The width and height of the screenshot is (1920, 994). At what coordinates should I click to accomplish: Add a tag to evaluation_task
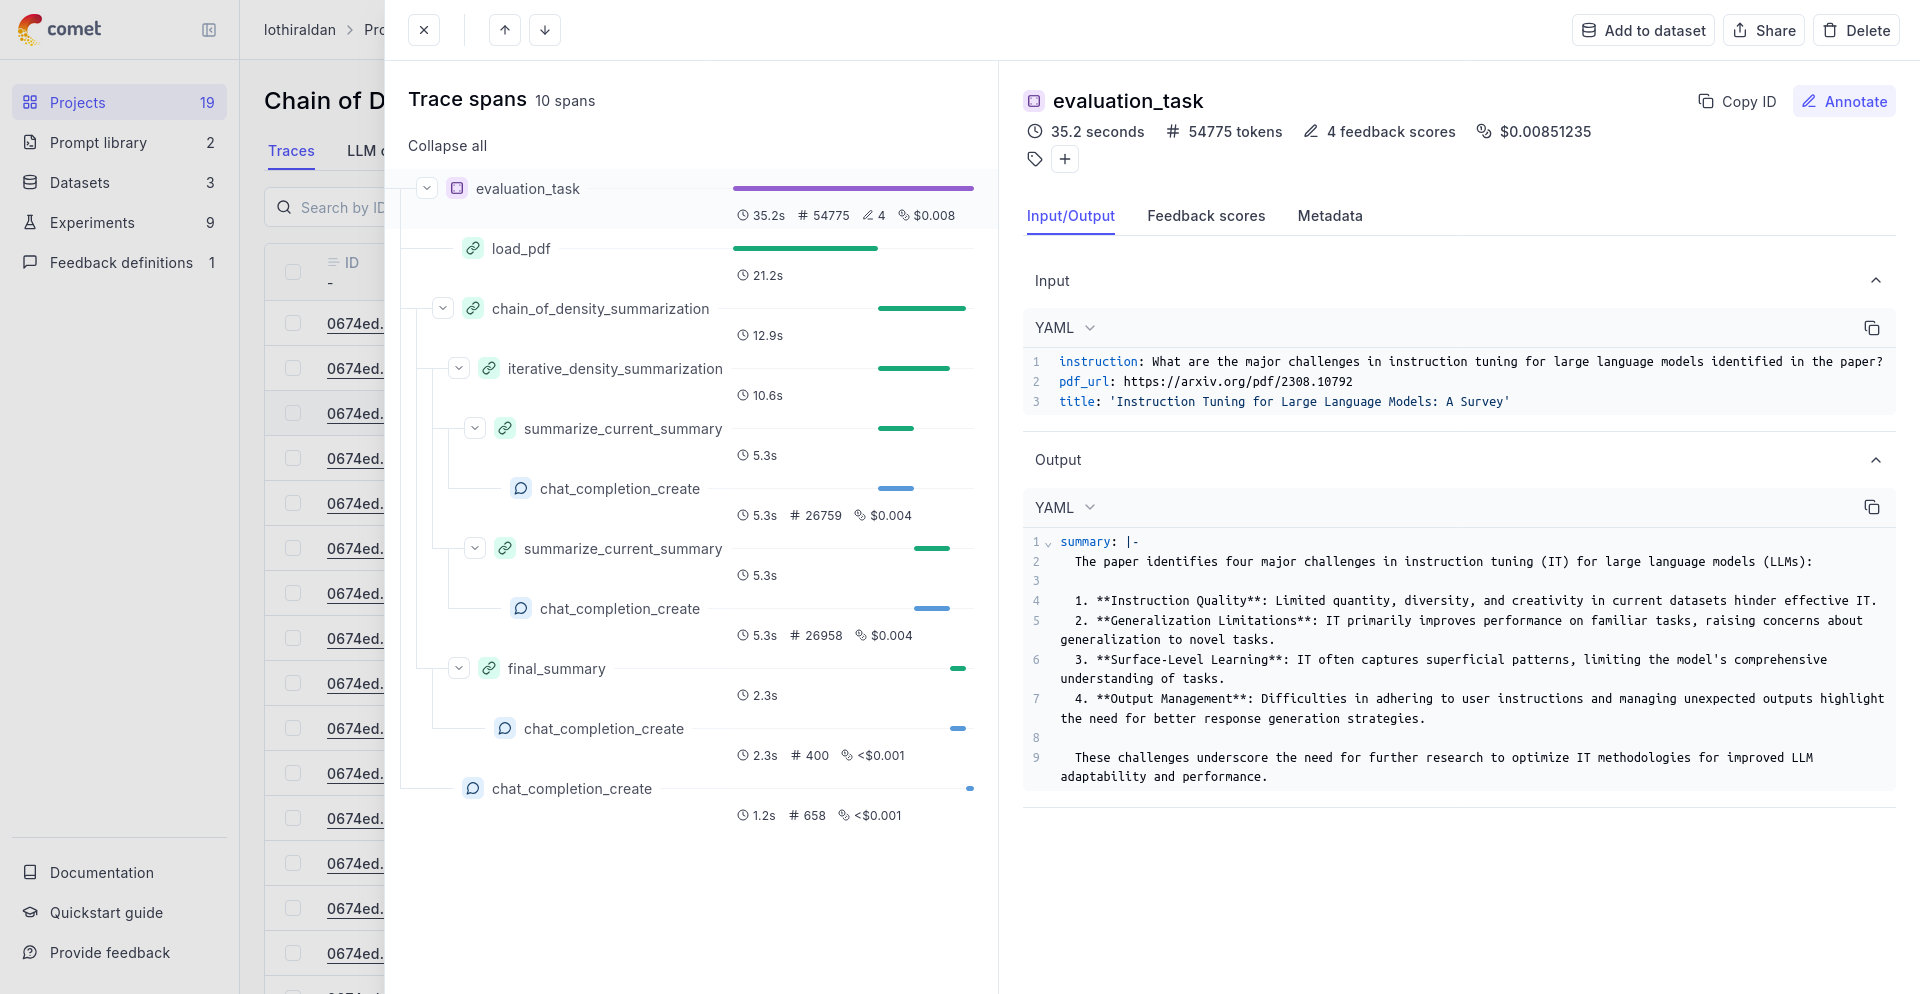[1065, 159]
